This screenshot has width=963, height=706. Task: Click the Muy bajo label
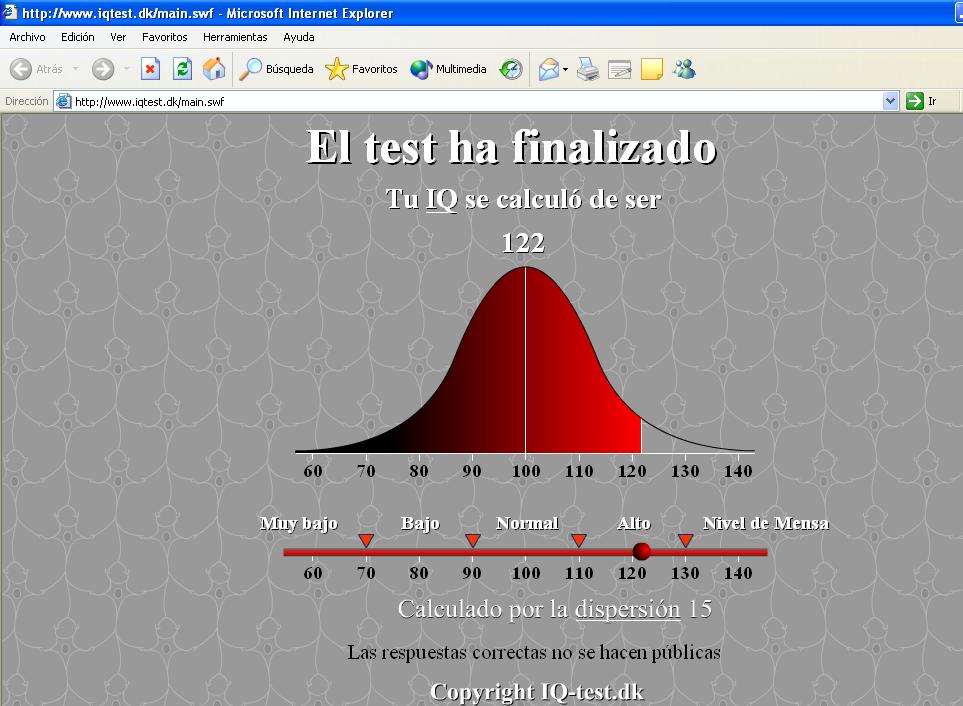coord(298,523)
